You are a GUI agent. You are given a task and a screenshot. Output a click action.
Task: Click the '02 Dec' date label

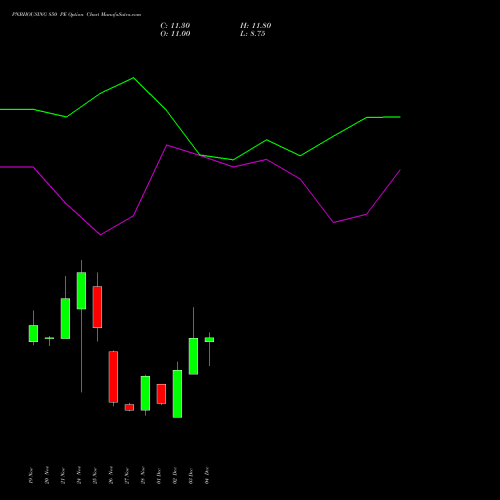click(x=175, y=476)
